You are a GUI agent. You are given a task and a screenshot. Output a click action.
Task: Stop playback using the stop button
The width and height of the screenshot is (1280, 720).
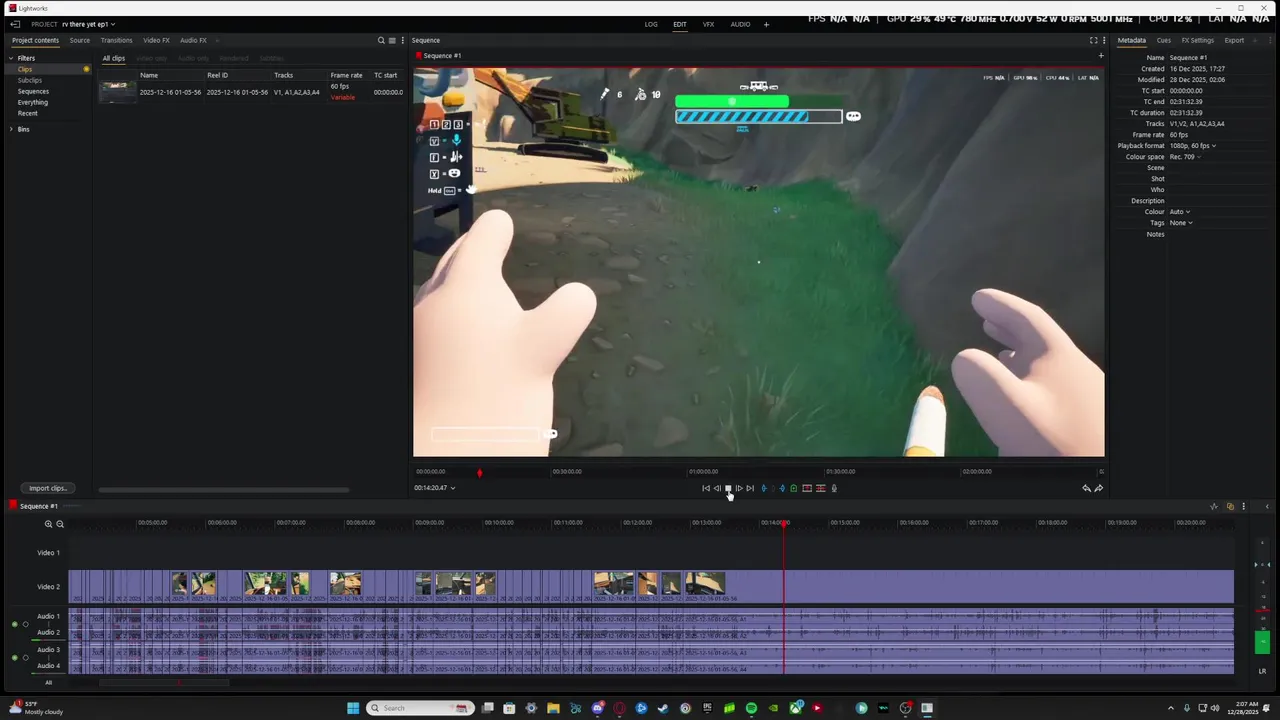coord(728,488)
